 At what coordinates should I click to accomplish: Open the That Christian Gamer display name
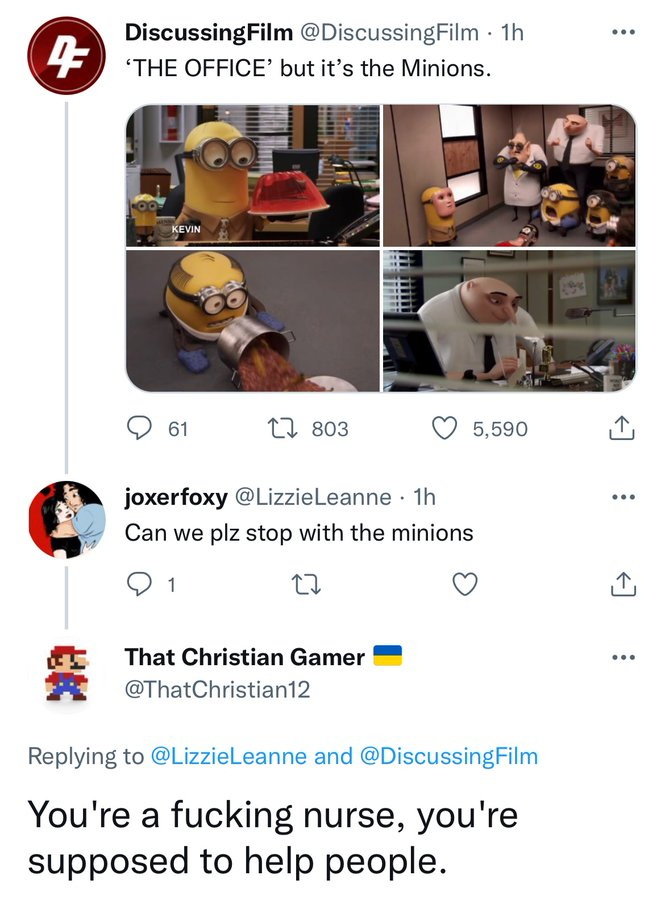(244, 657)
